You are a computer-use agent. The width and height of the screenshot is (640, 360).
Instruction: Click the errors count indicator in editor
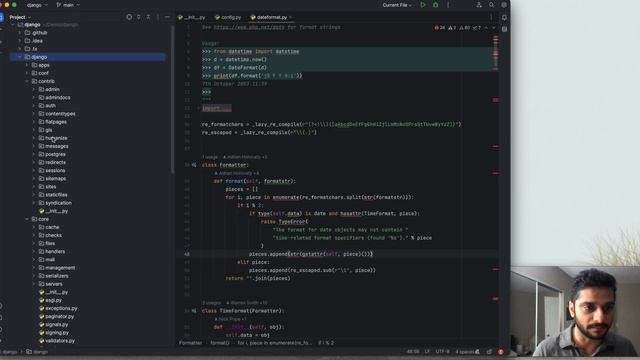(440, 28)
